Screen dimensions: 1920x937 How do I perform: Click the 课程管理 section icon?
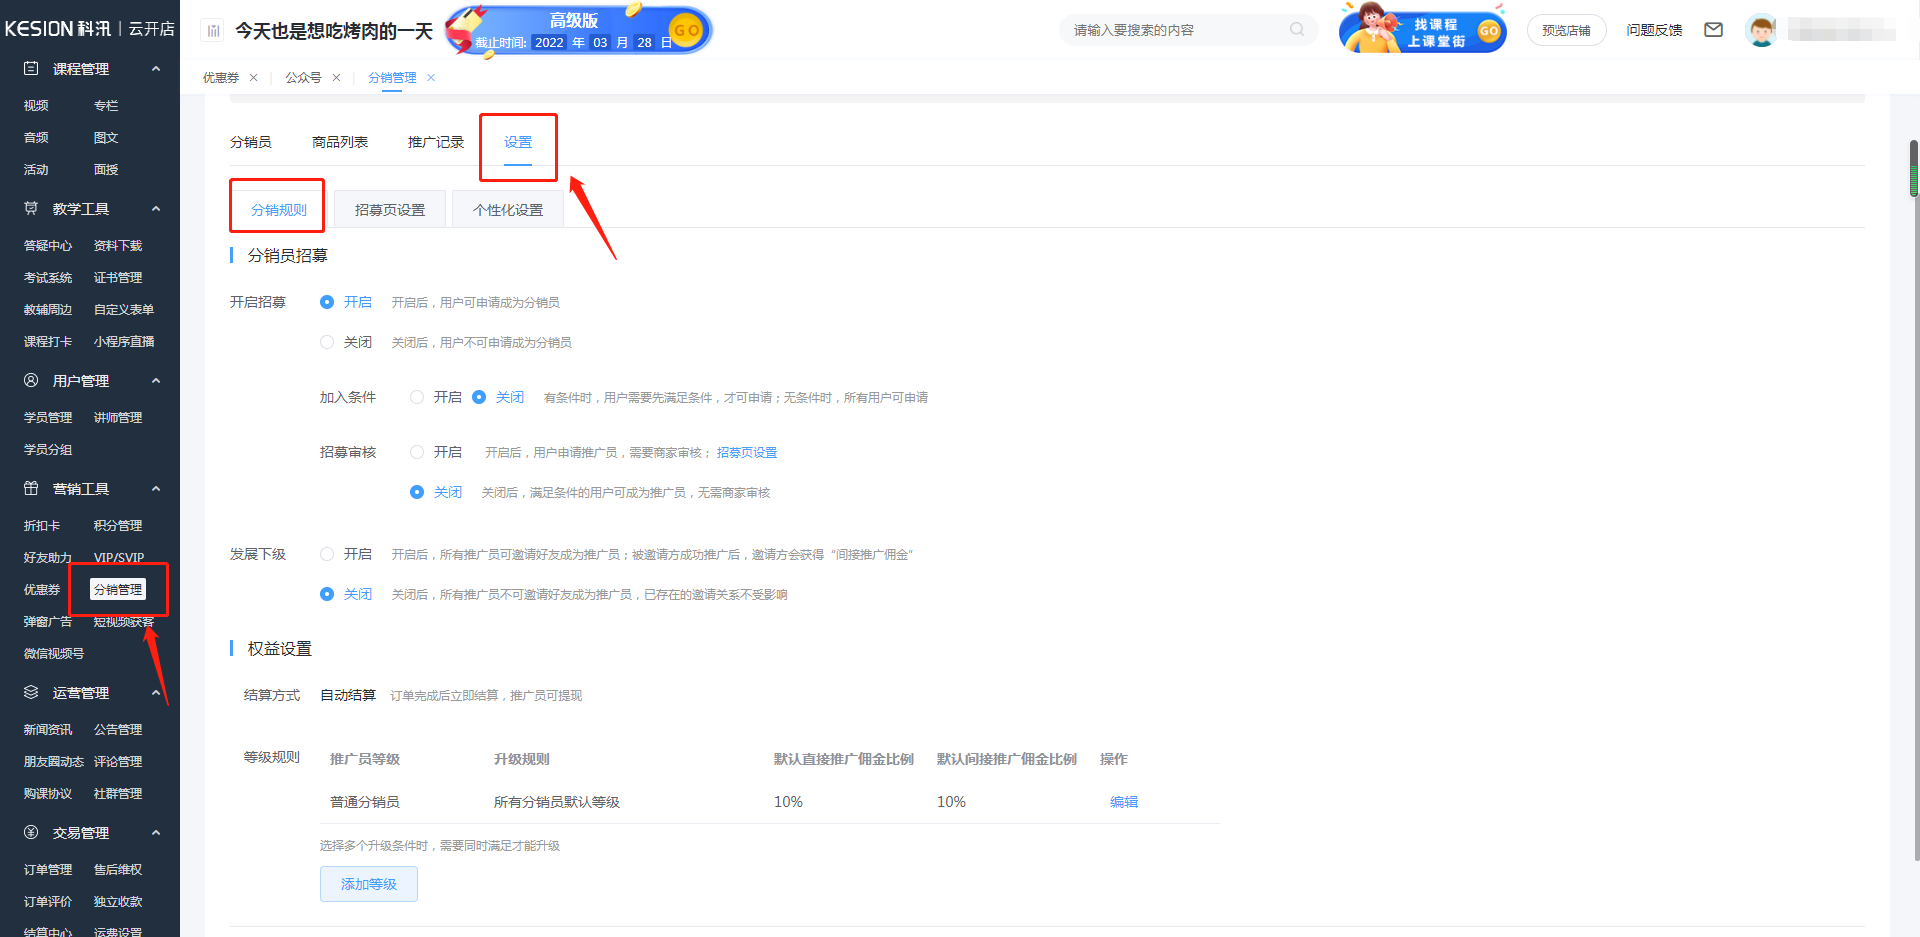click(31, 69)
